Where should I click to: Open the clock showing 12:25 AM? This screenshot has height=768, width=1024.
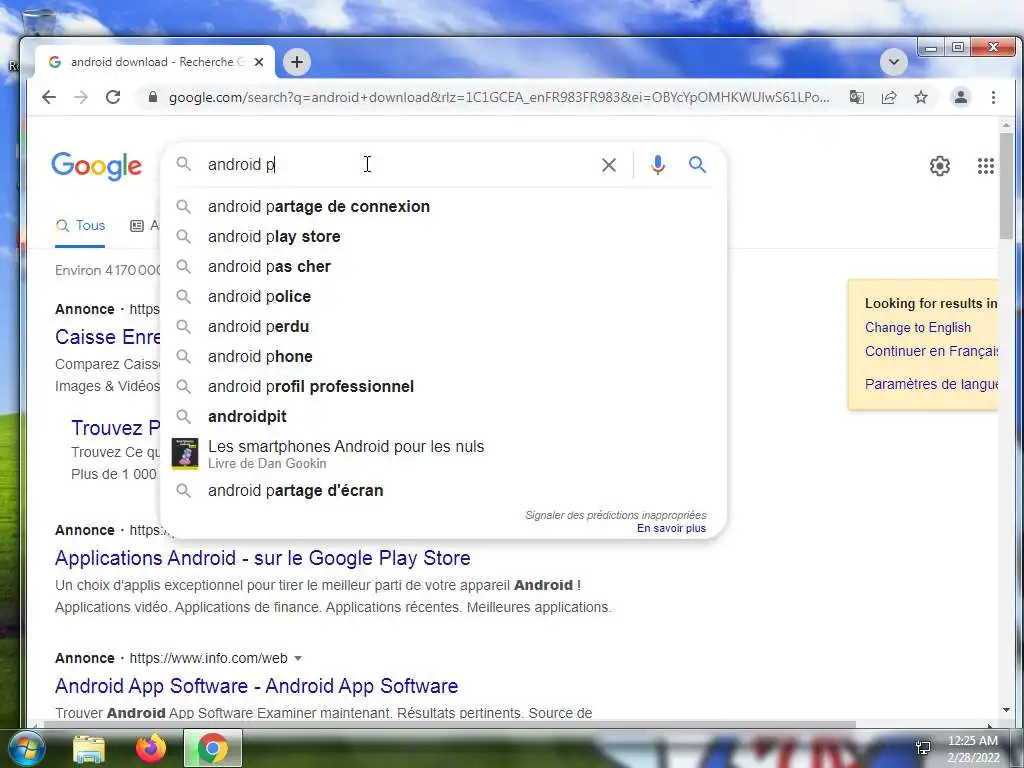pos(973,749)
